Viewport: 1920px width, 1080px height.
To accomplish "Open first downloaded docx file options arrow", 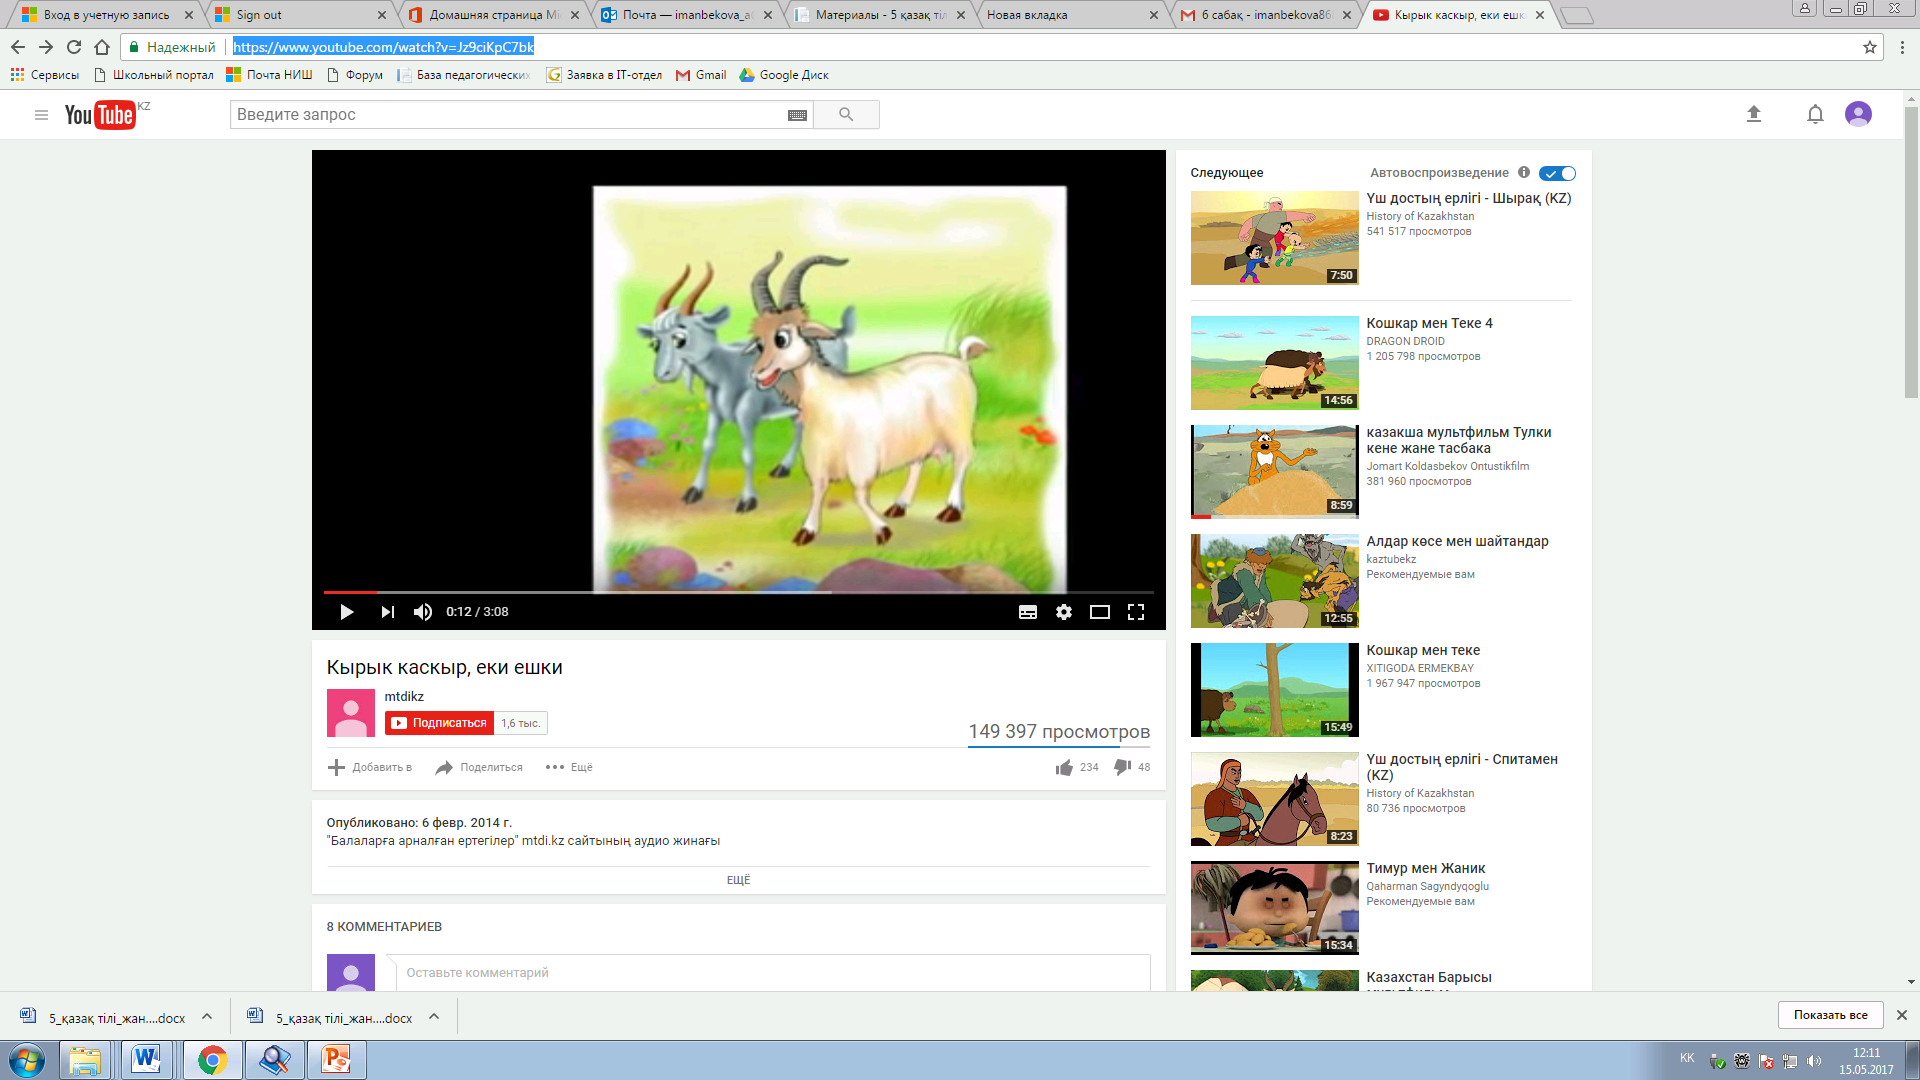I will click(x=207, y=1017).
